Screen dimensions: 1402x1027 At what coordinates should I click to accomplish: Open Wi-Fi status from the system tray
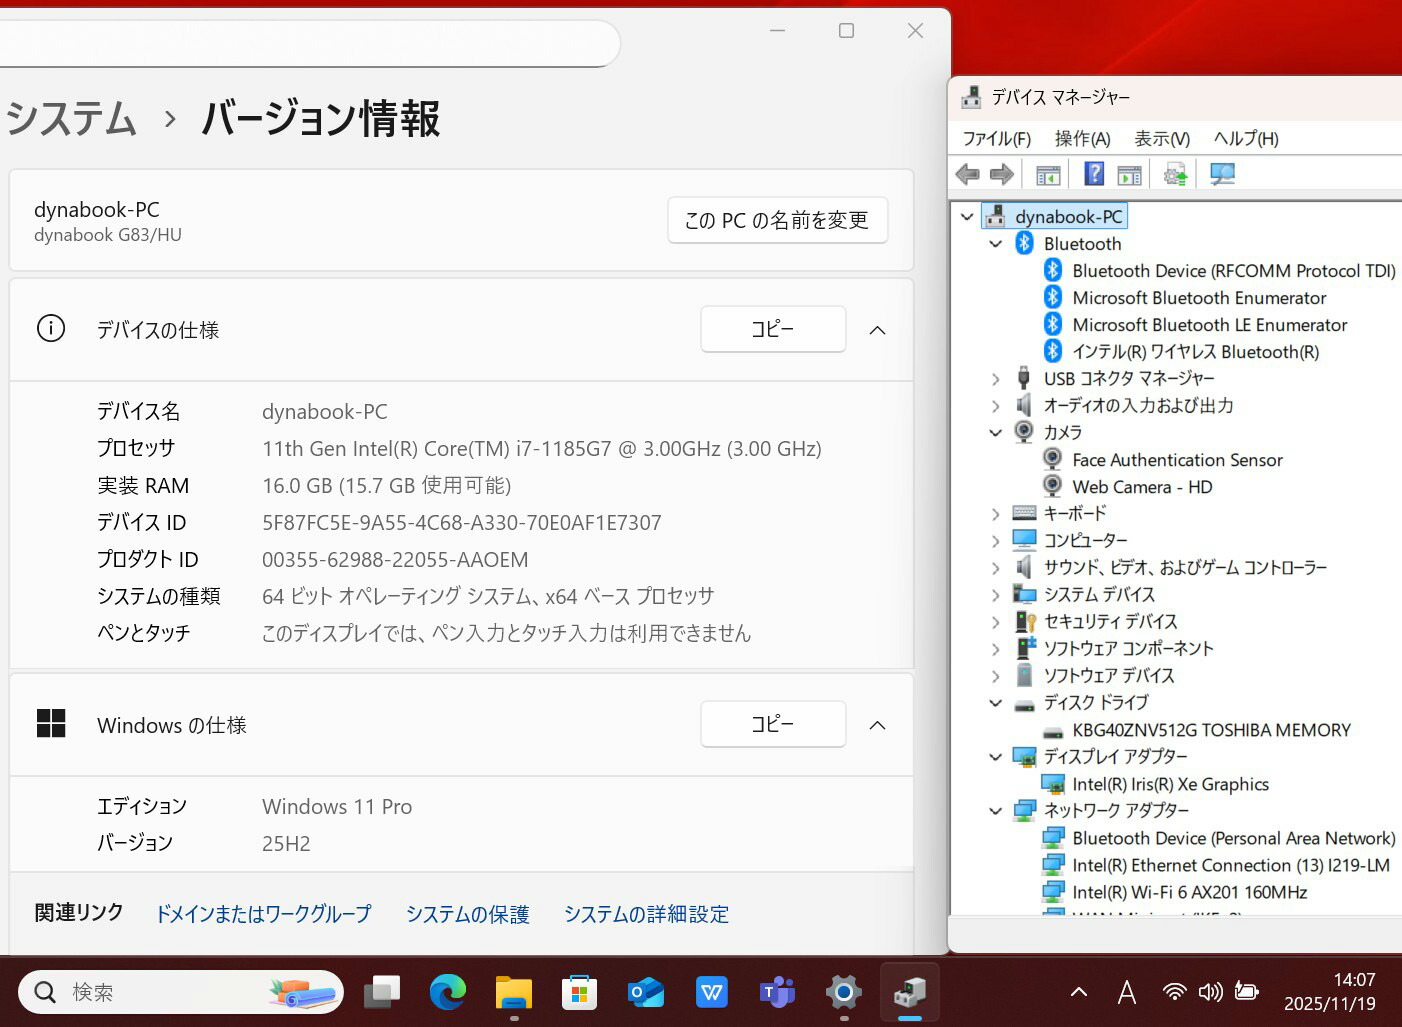coord(1173,992)
